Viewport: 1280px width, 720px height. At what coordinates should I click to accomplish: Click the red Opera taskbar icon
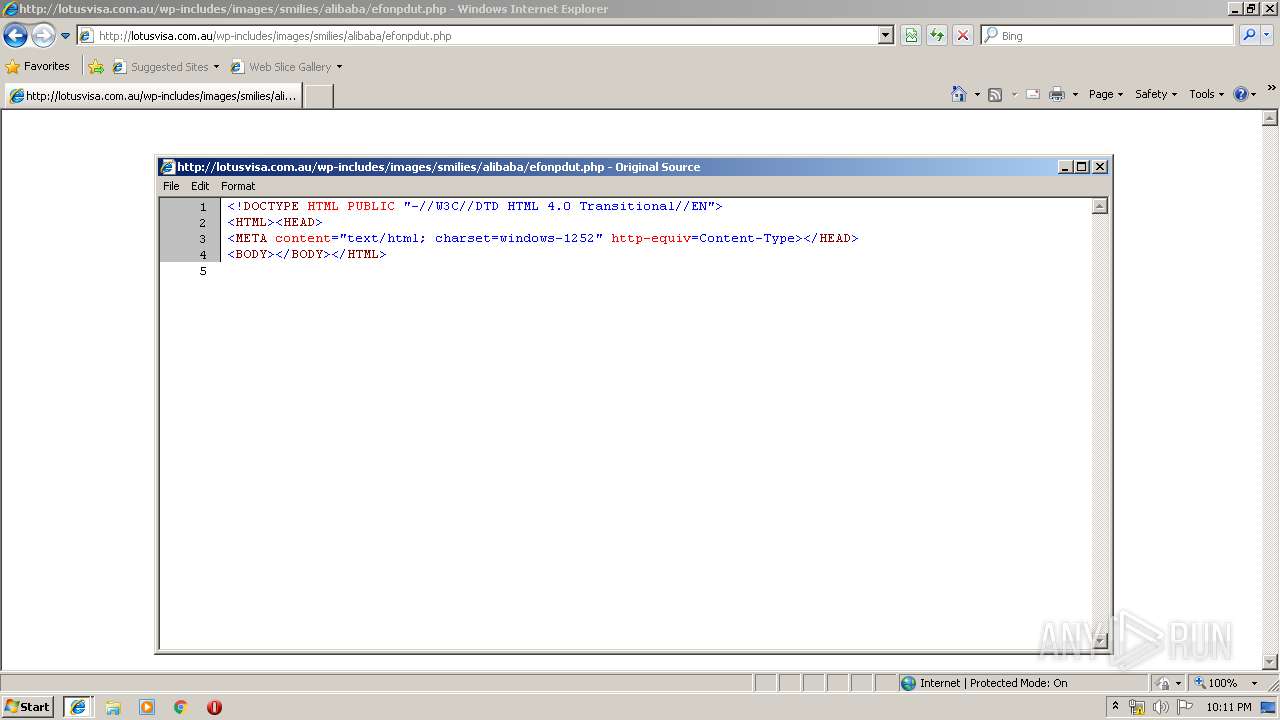tap(214, 707)
